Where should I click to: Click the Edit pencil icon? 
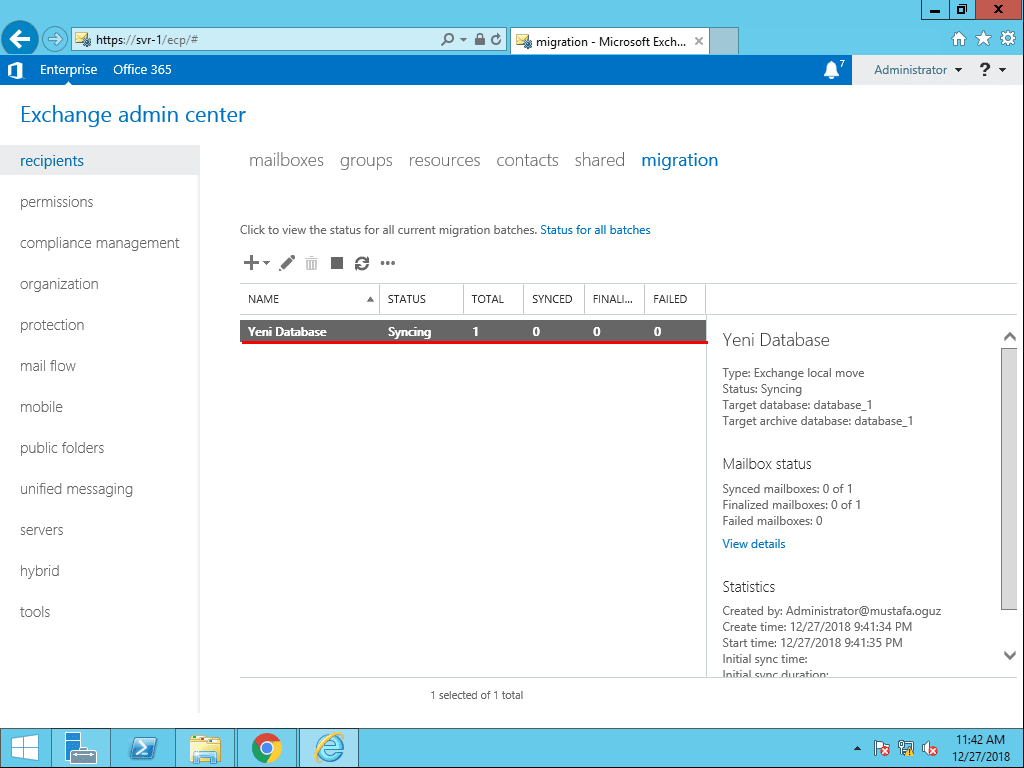(x=287, y=263)
